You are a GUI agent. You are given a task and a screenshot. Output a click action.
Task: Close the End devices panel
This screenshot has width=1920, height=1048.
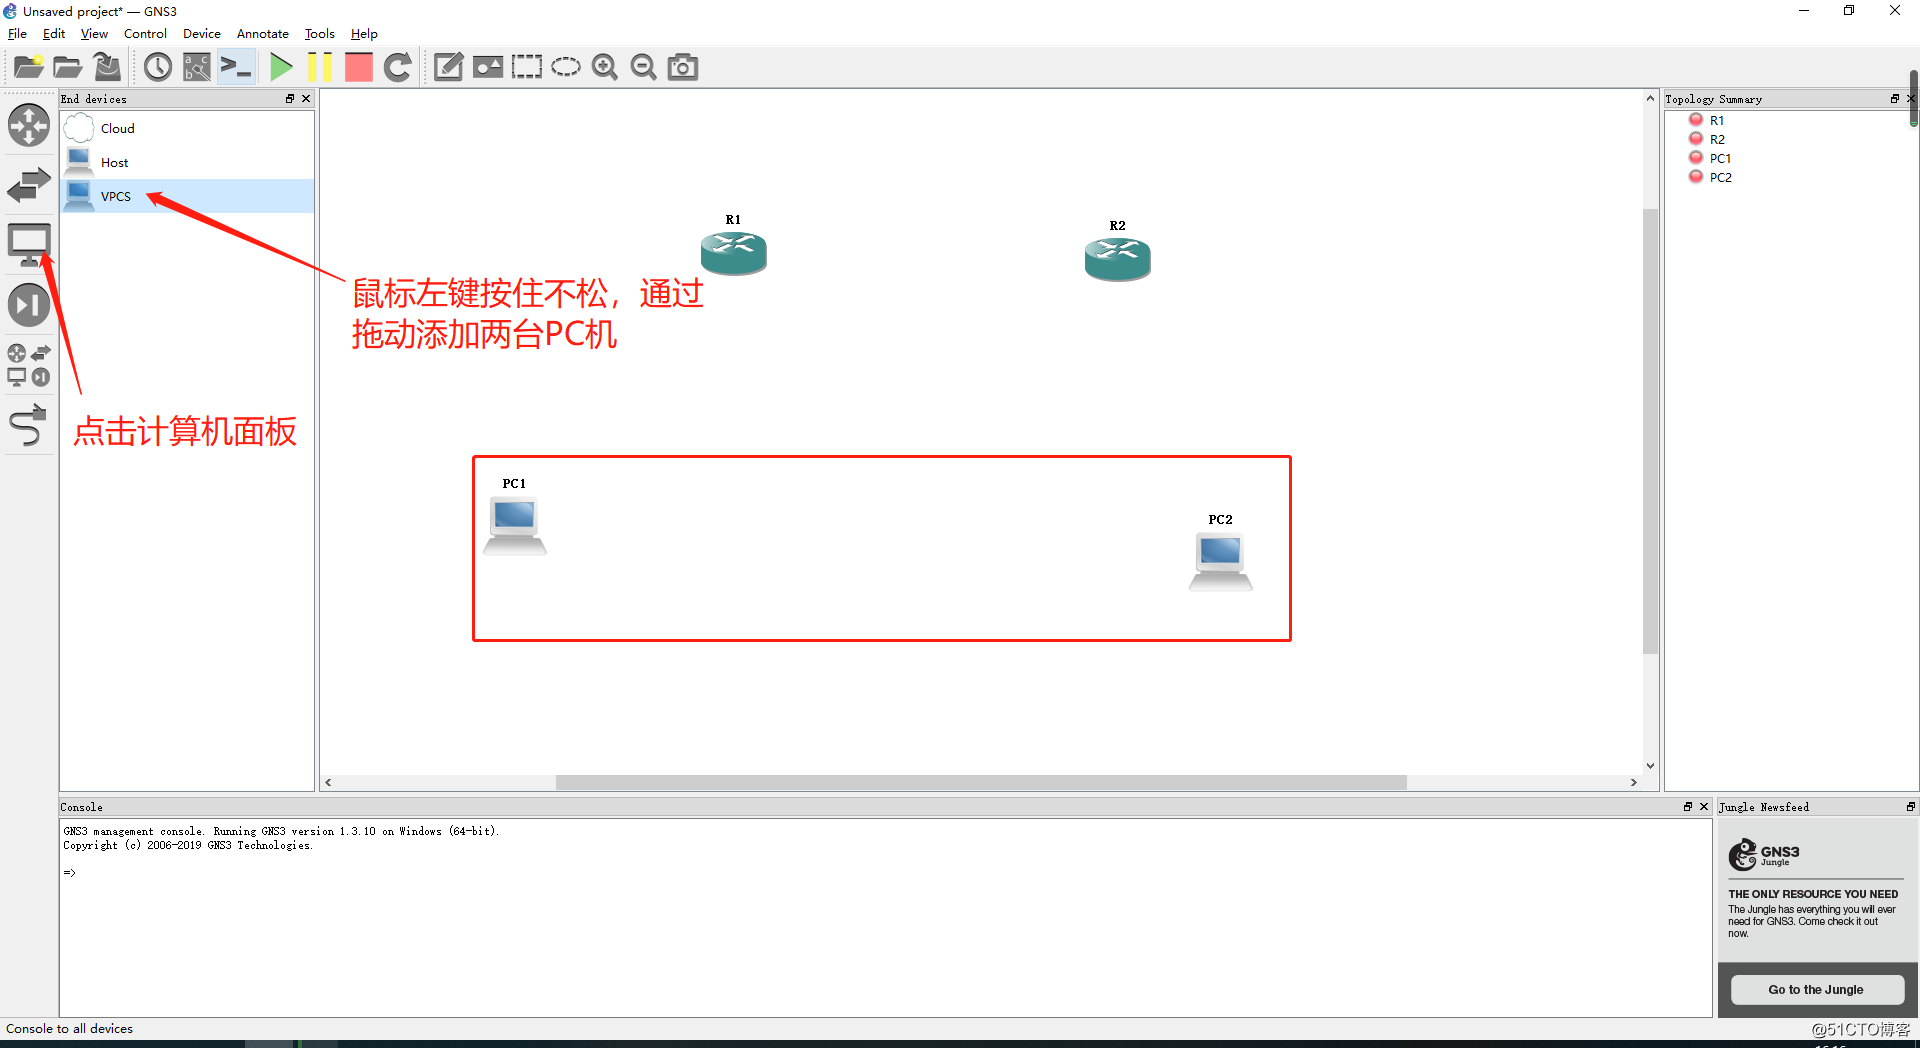pyautogui.click(x=306, y=98)
